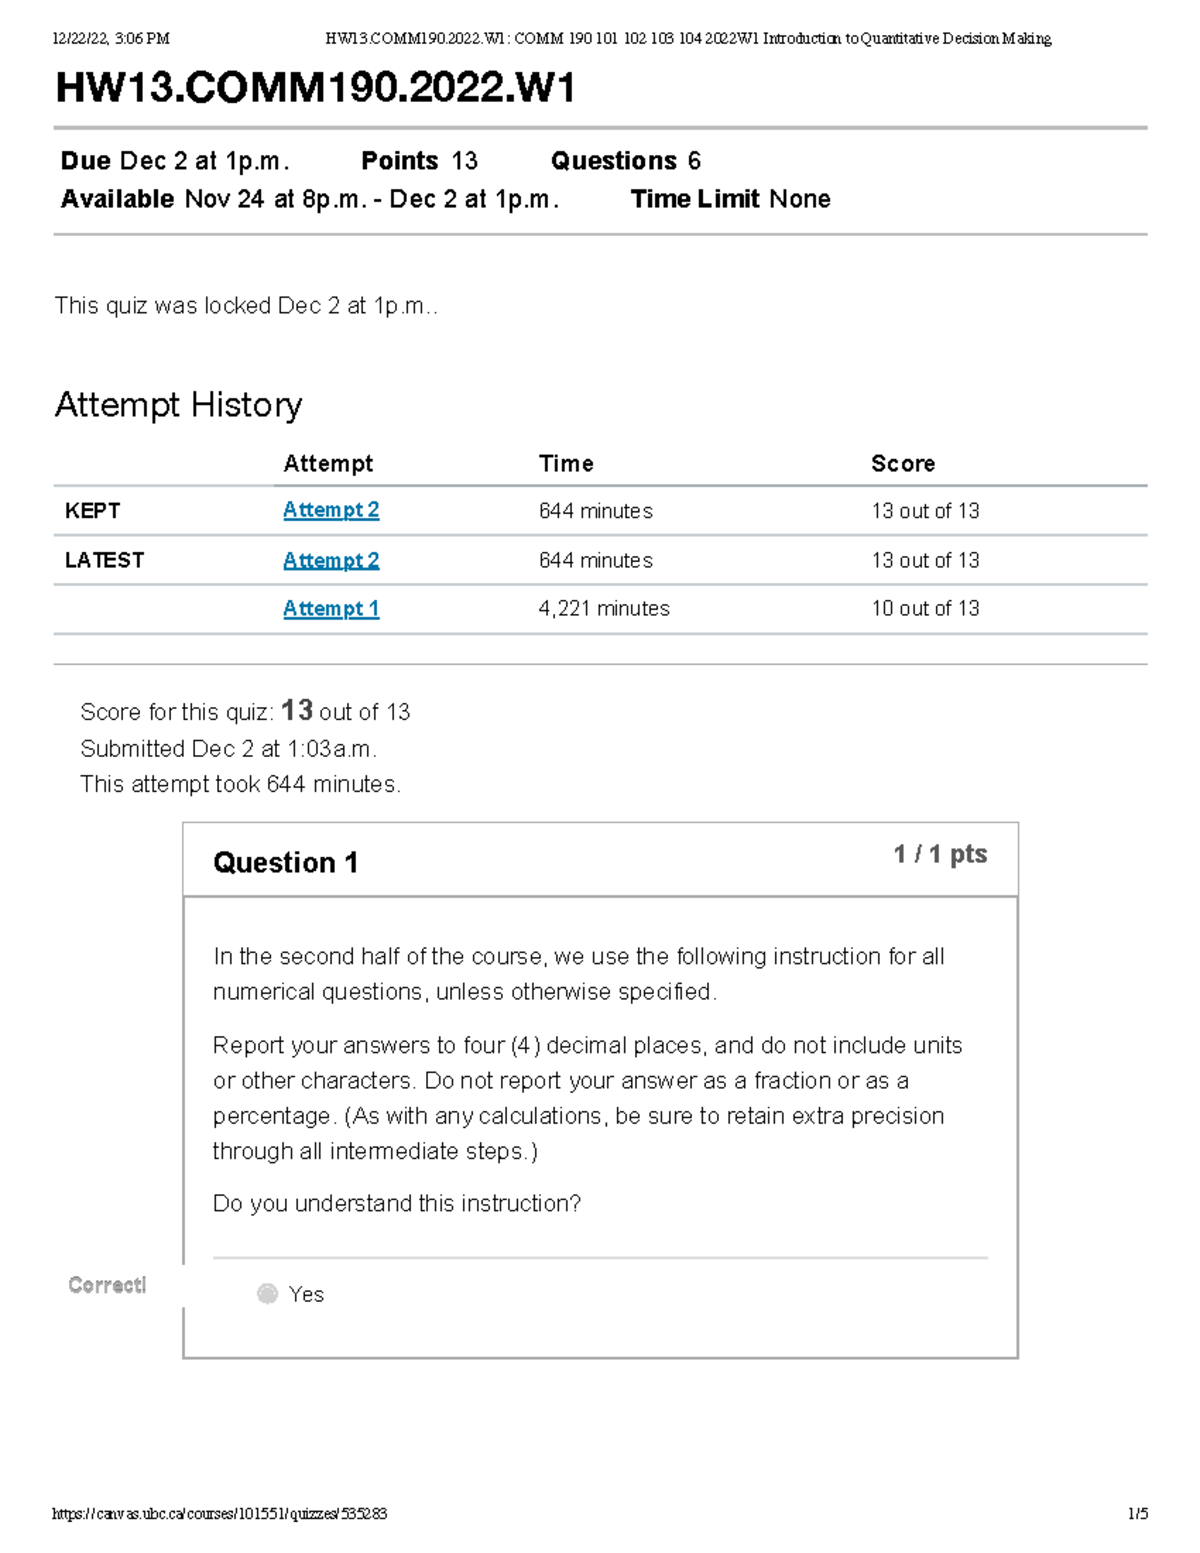Open Attempt 2 link in the LATEST row
The height and width of the screenshot is (1553, 1200).
point(331,560)
